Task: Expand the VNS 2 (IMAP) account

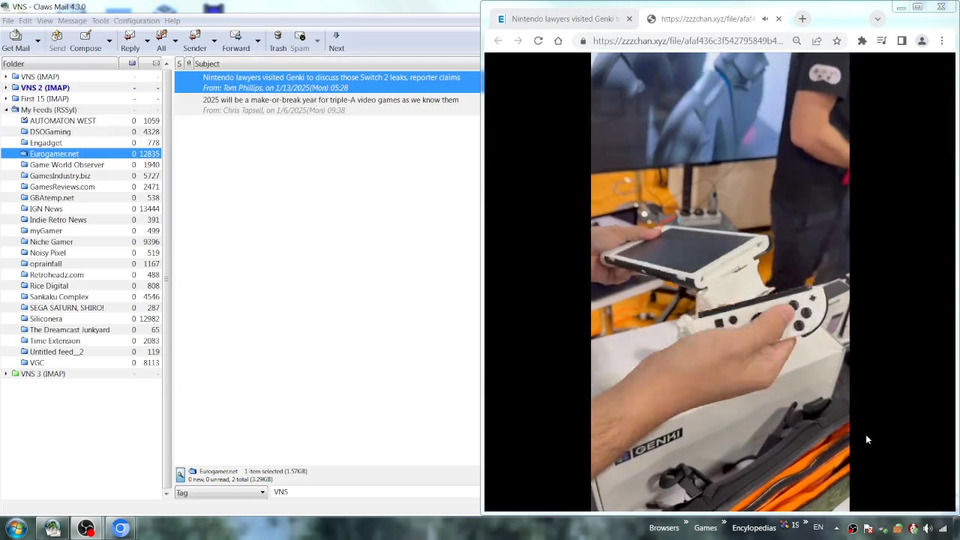Action: pyautogui.click(x=6, y=88)
